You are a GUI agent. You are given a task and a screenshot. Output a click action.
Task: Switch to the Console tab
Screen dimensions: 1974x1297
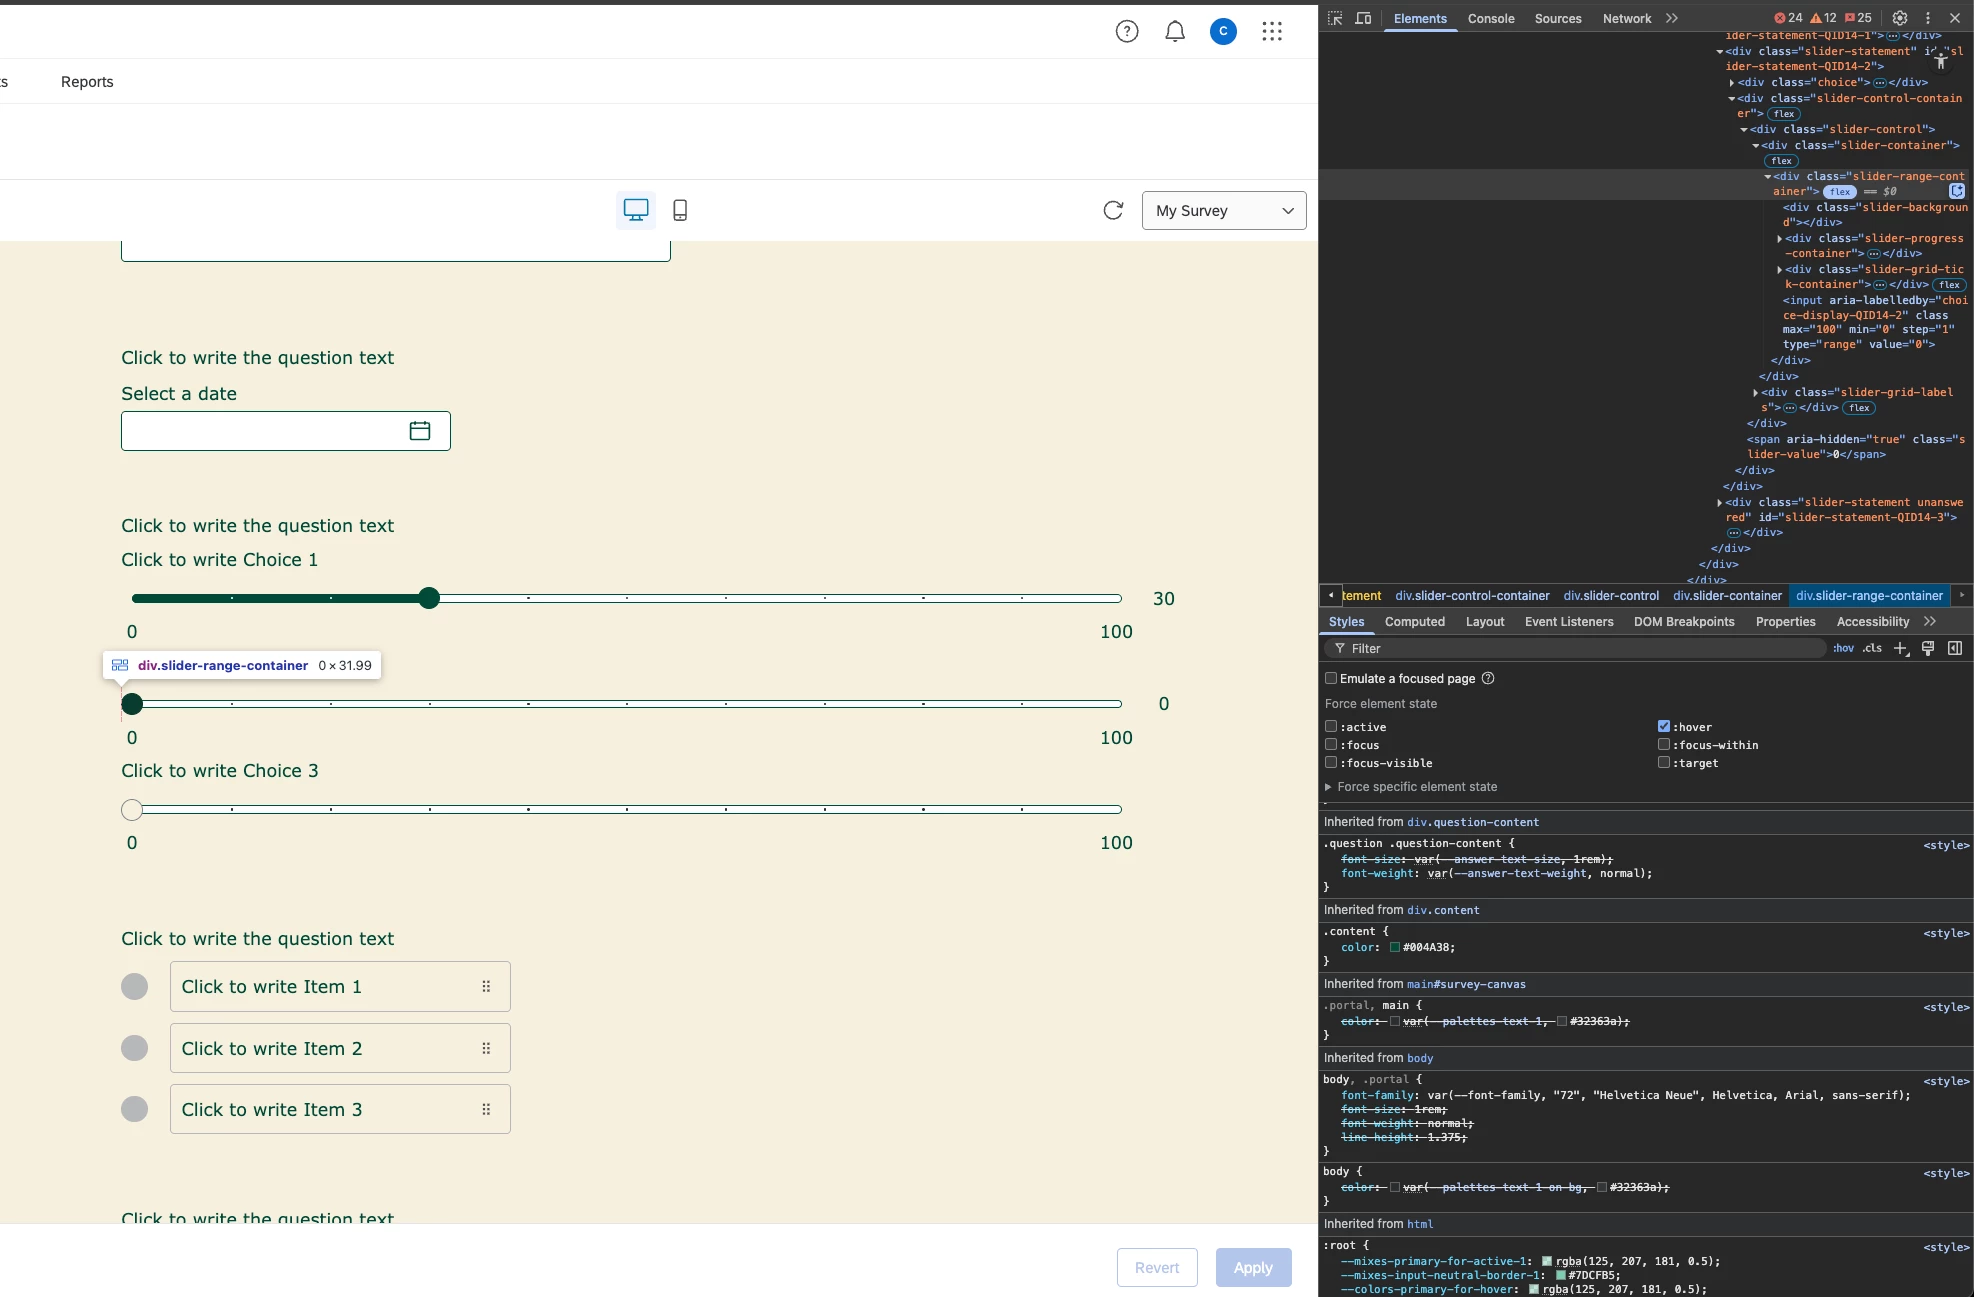(1491, 18)
